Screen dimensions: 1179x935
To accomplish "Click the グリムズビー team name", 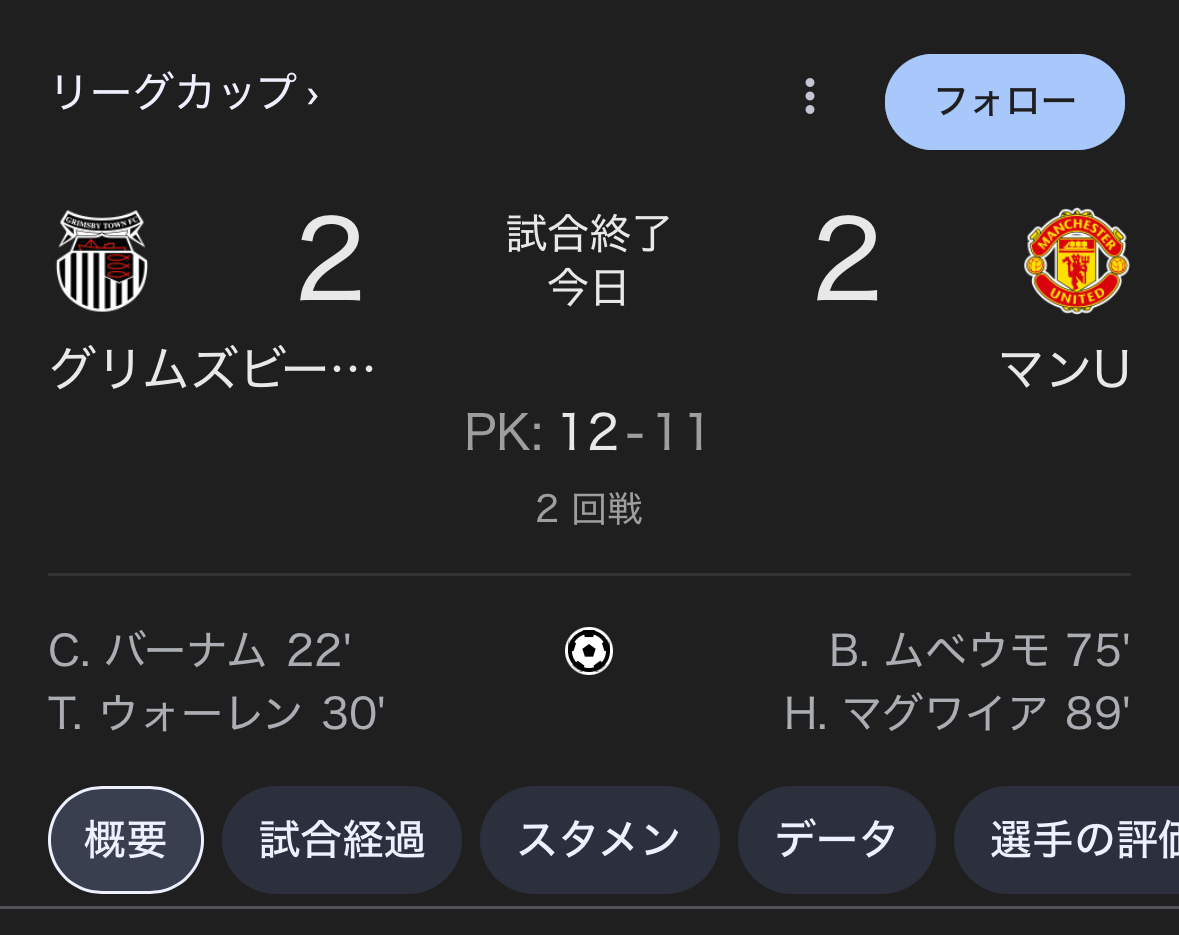I will [x=212, y=369].
